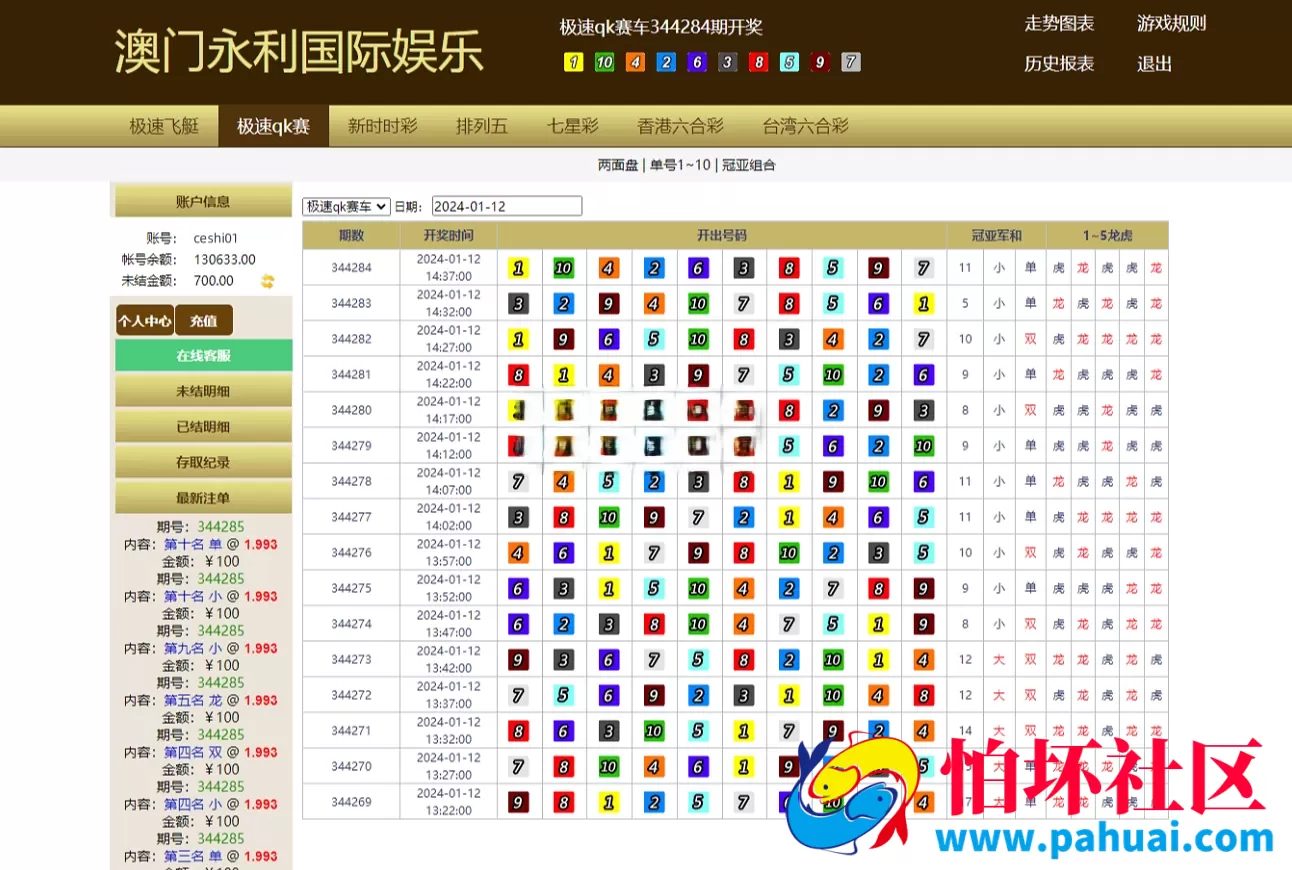Open 个人中心 personal center

(145, 320)
